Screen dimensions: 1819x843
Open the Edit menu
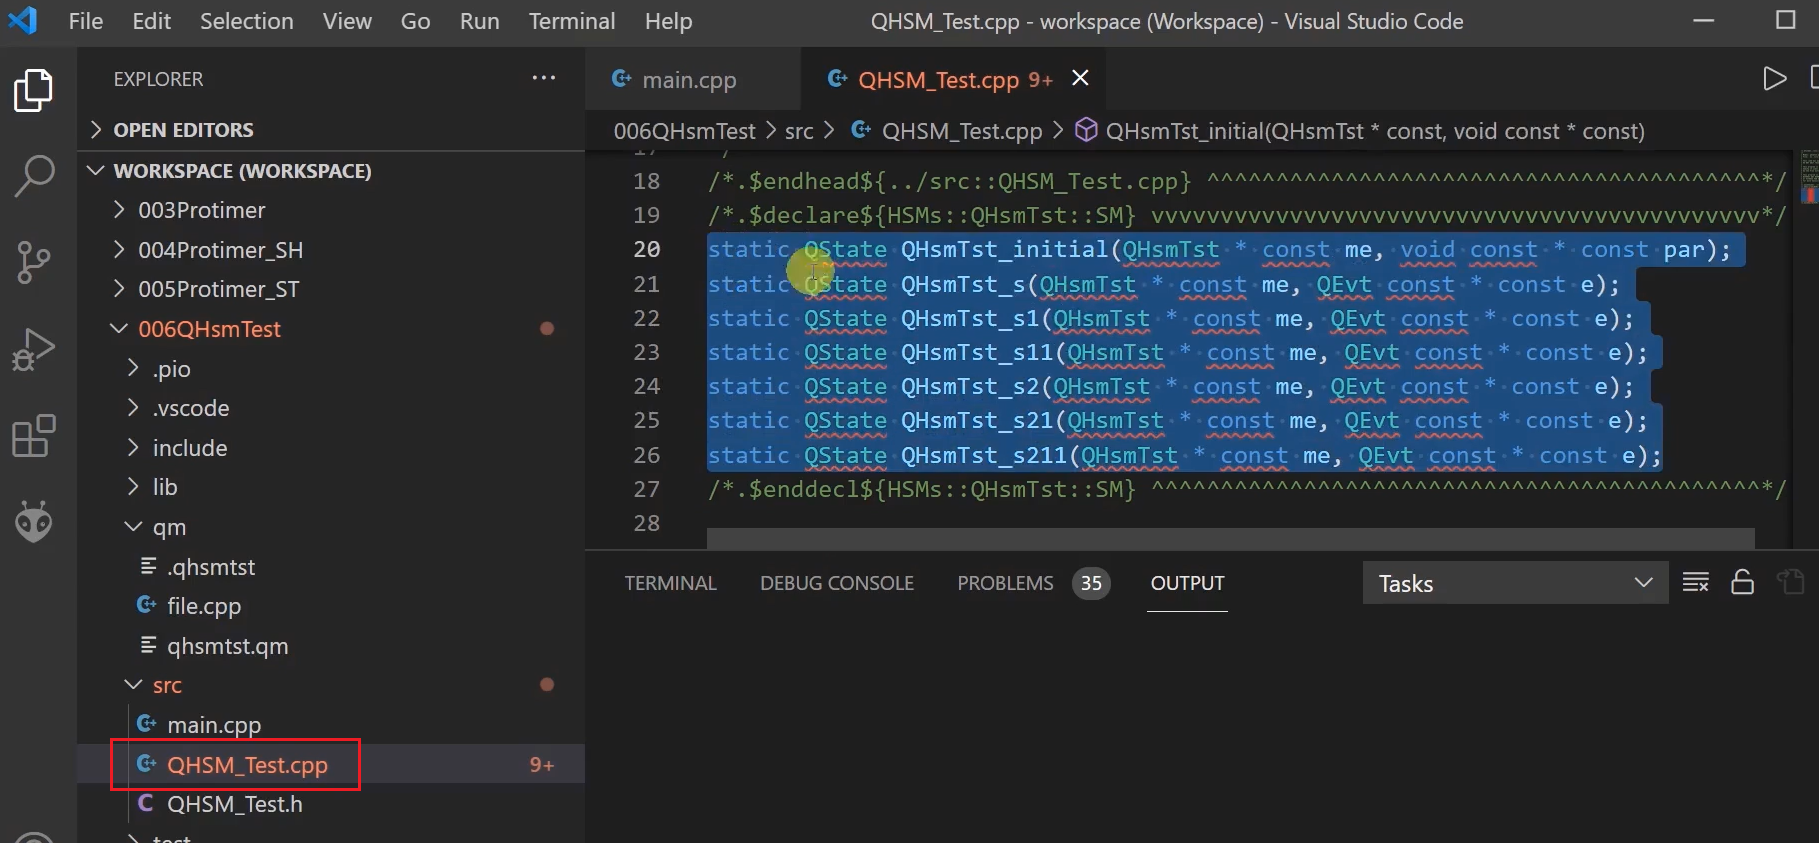click(151, 21)
